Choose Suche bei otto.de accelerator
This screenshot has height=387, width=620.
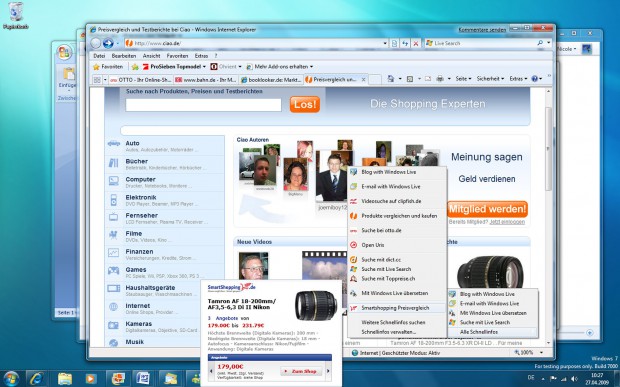pos(397,230)
